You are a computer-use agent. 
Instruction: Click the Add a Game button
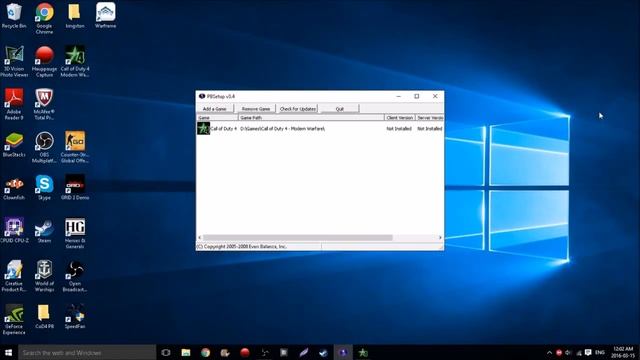coord(215,109)
